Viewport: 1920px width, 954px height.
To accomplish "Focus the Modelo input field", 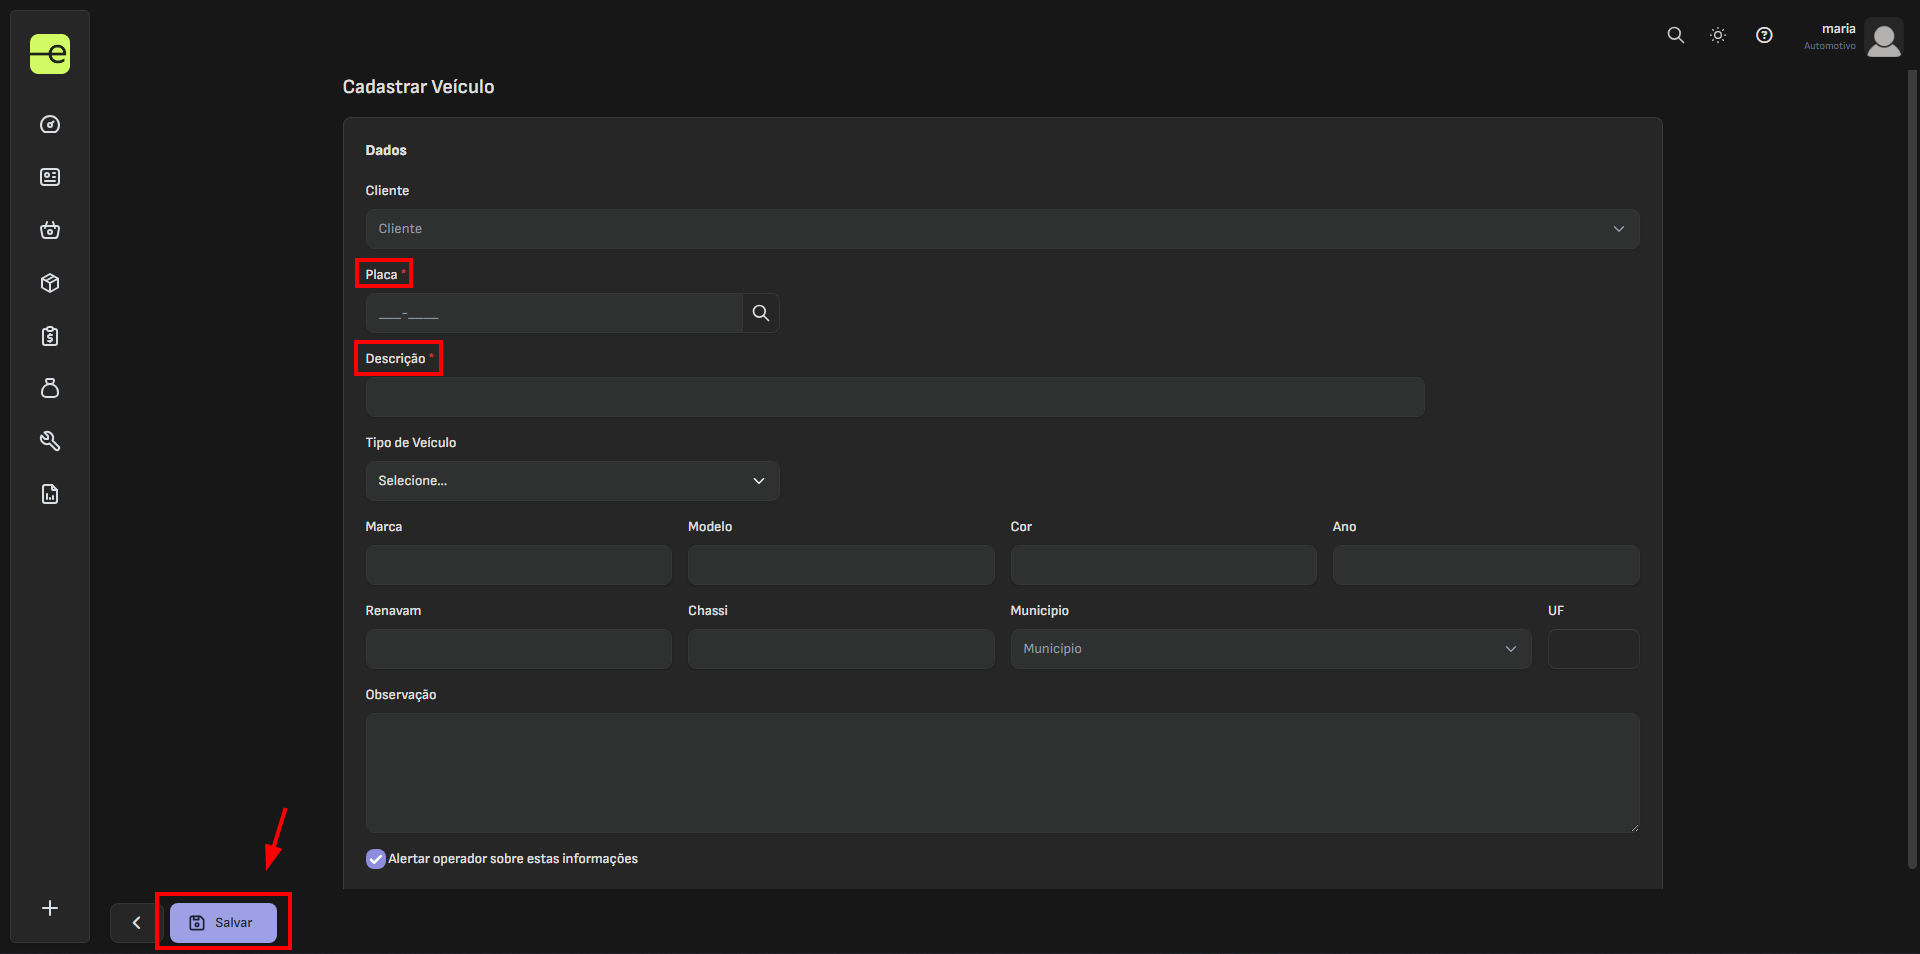I will click(841, 565).
